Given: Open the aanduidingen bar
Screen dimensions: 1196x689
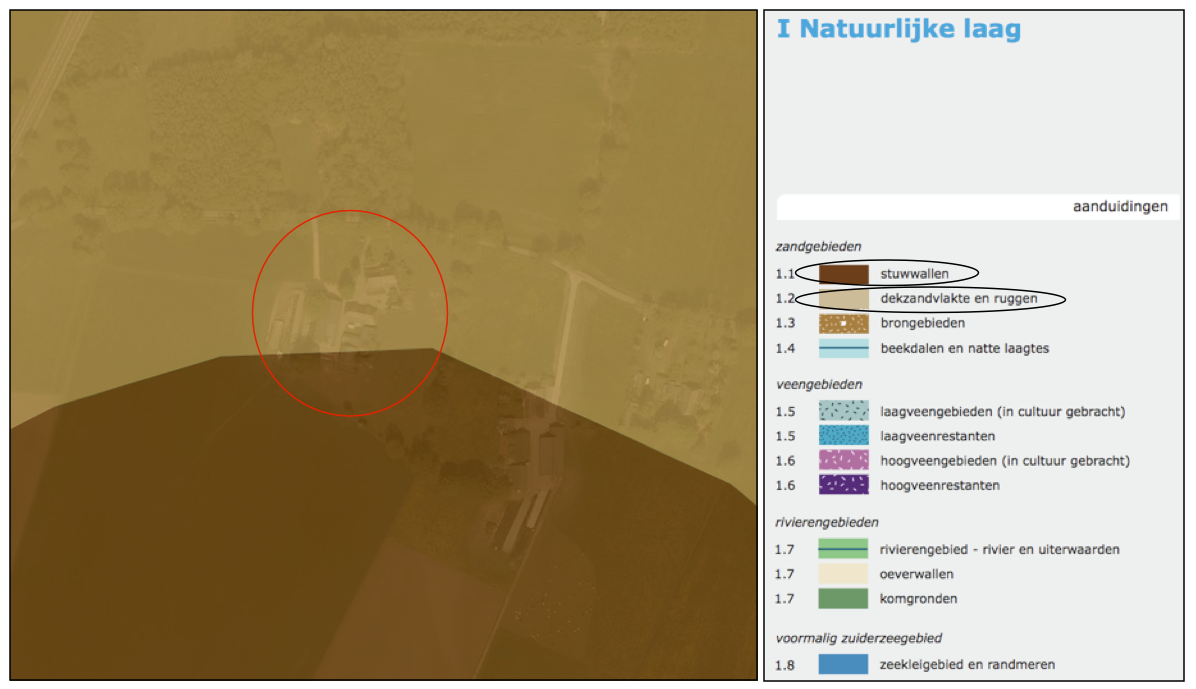Looking at the screenshot, I should click(x=978, y=207).
